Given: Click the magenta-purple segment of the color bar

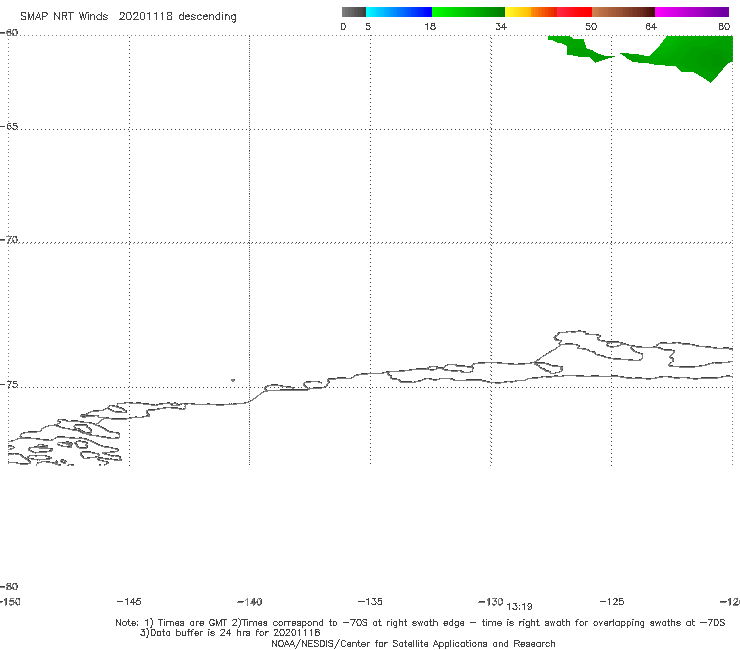Looking at the screenshot, I should click(x=692, y=12).
